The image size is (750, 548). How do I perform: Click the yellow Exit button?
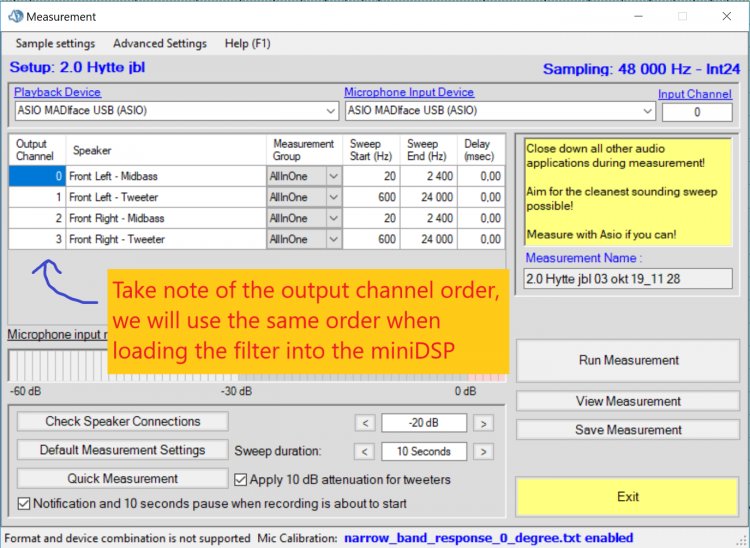coord(628,496)
